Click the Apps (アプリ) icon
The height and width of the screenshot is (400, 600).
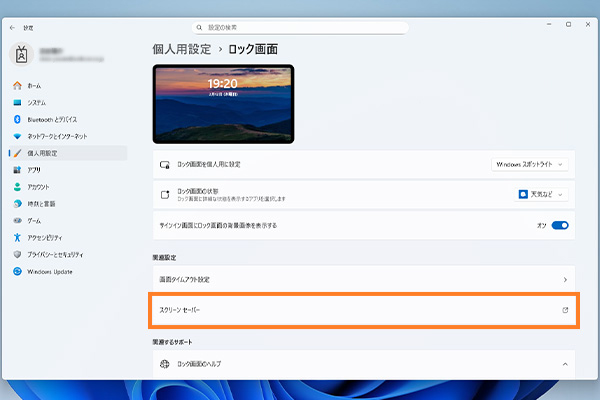pos(17,170)
